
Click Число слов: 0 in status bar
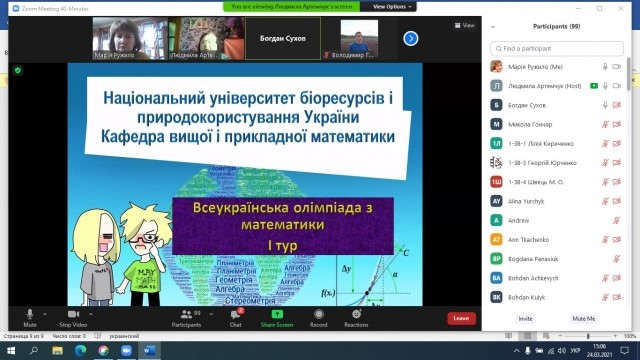coord(69,336)
